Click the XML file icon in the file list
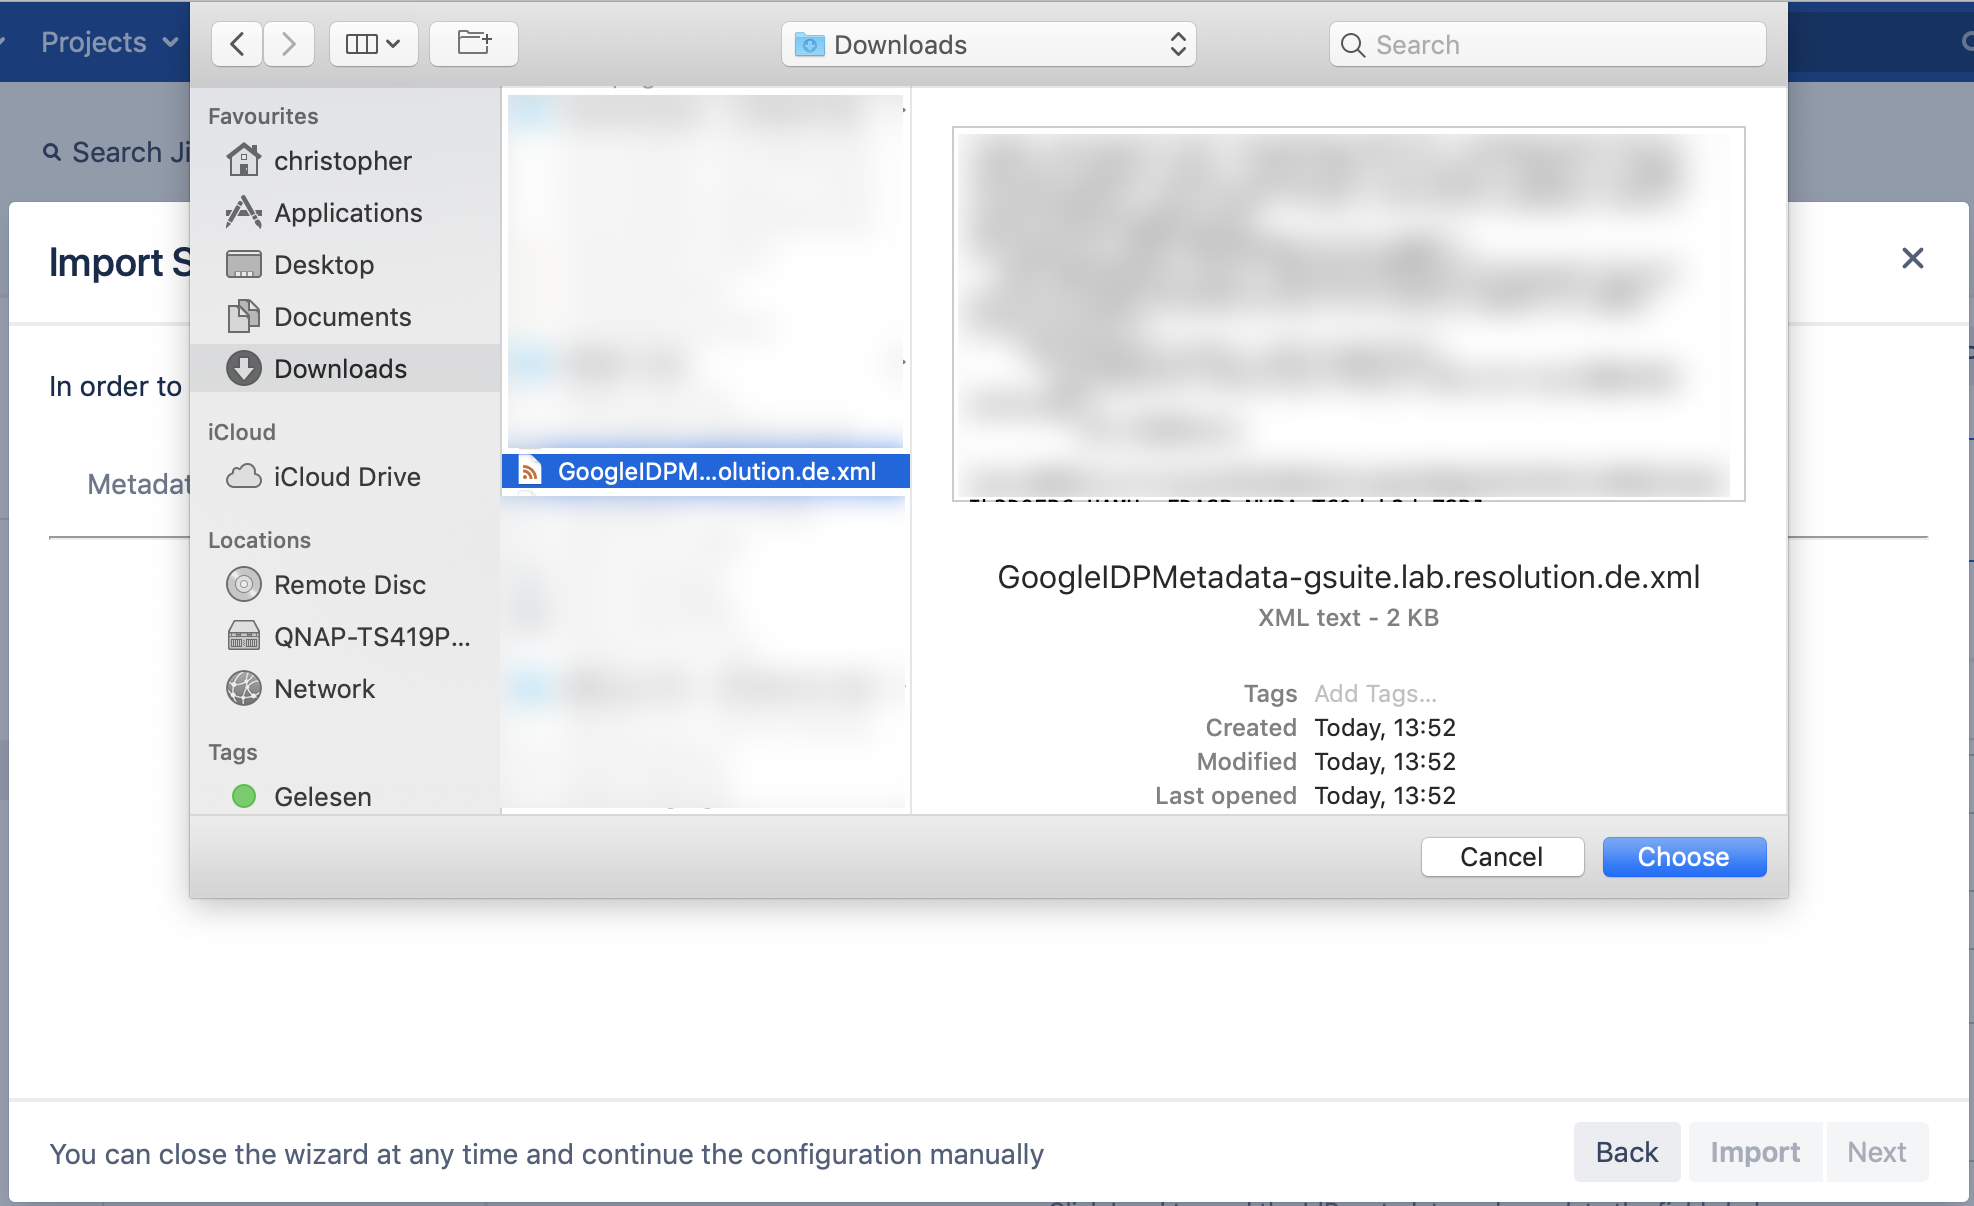This screenshot has width=1974, height=1206. (x=530, y=471)
